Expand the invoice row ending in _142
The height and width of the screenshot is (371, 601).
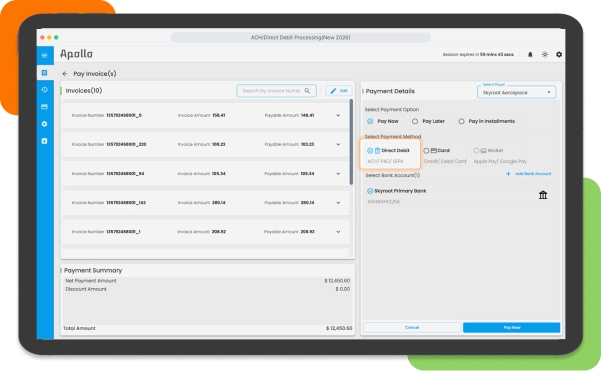[x=338, y=203]
